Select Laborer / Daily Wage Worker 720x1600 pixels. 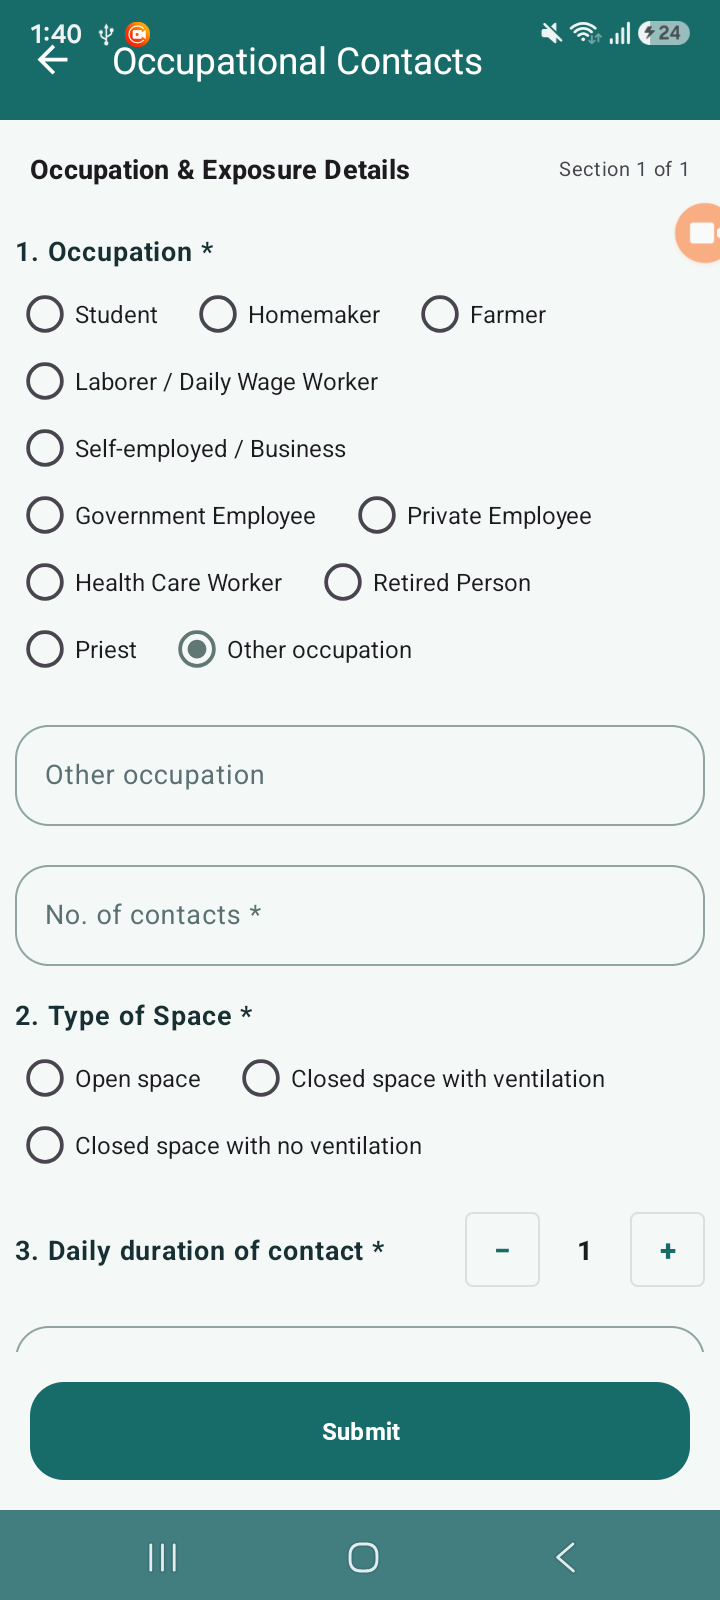(202, 381)
